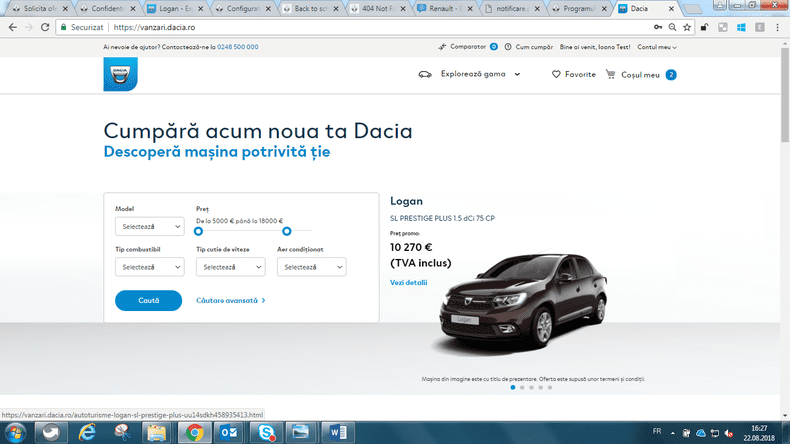
Task: Open the Tip cutie de viteze dropdown
Action: tap(231, 267)
